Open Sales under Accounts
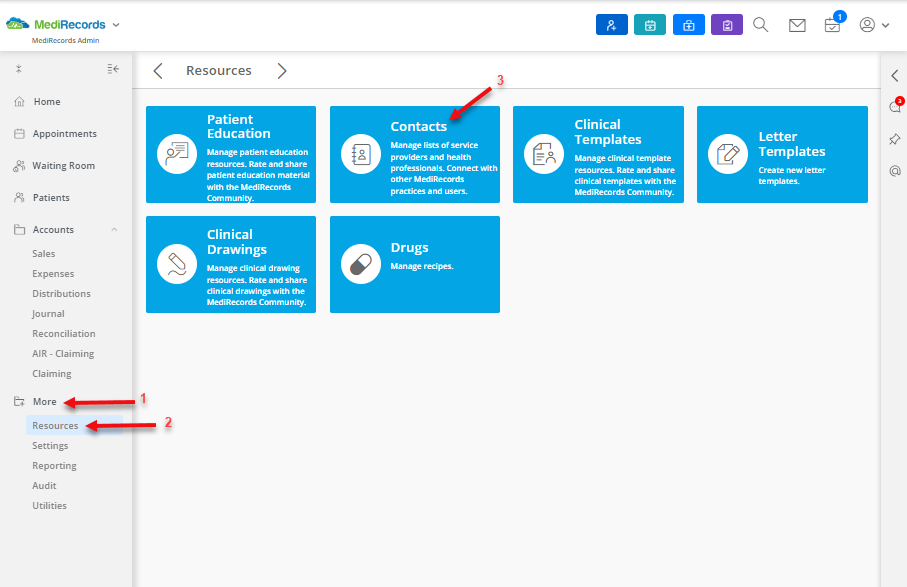 coord(43,253)
